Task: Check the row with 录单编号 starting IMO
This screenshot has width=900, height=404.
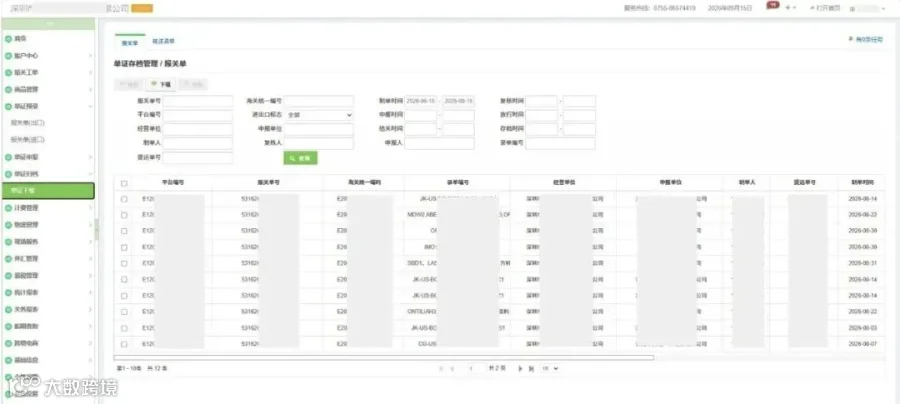Action: point(124,247)
